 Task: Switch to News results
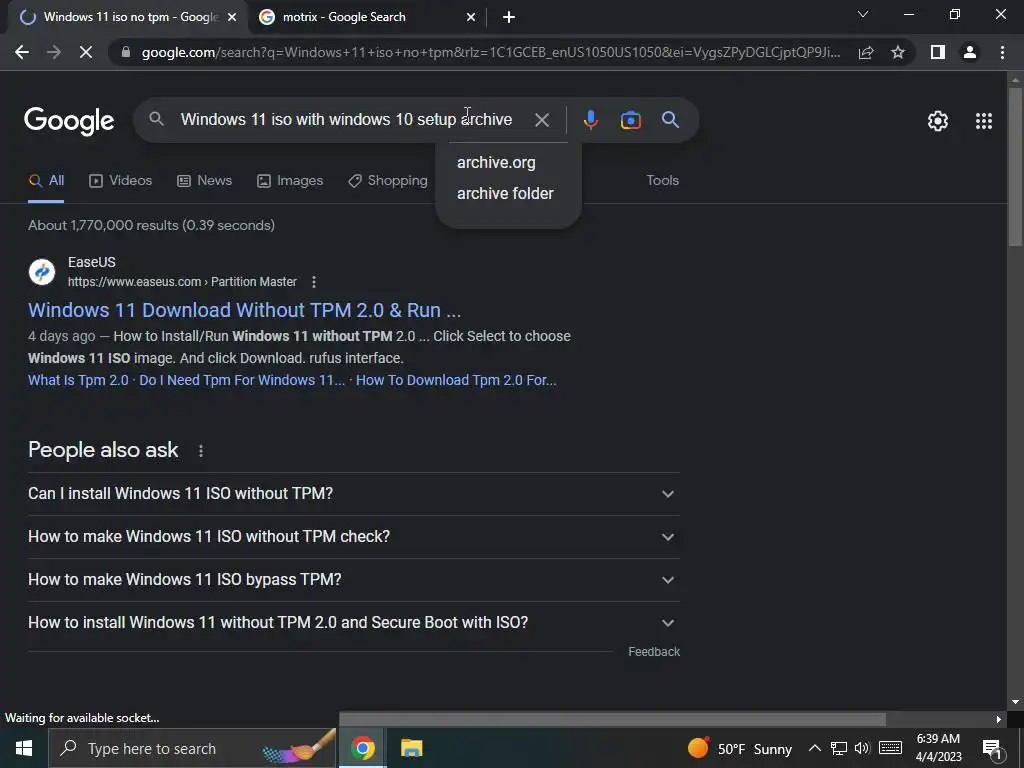[x=204, y=181]
